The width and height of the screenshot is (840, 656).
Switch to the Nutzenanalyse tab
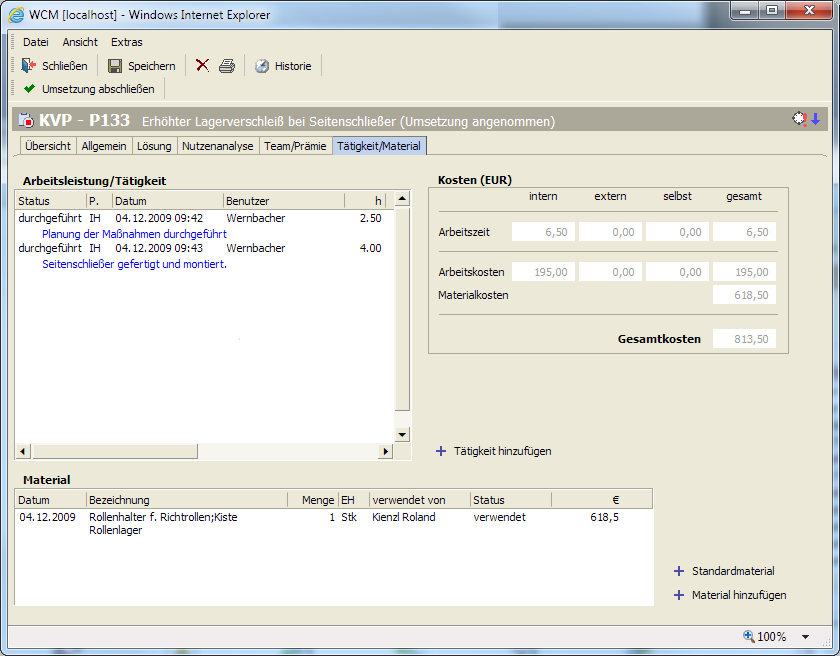(218, 146)
